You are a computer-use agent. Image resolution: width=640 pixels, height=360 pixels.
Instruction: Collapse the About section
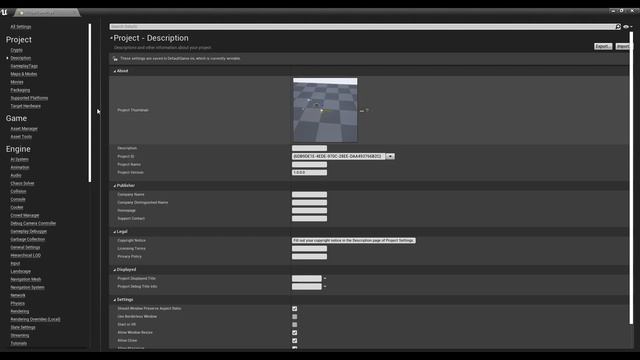coord(115,71)
